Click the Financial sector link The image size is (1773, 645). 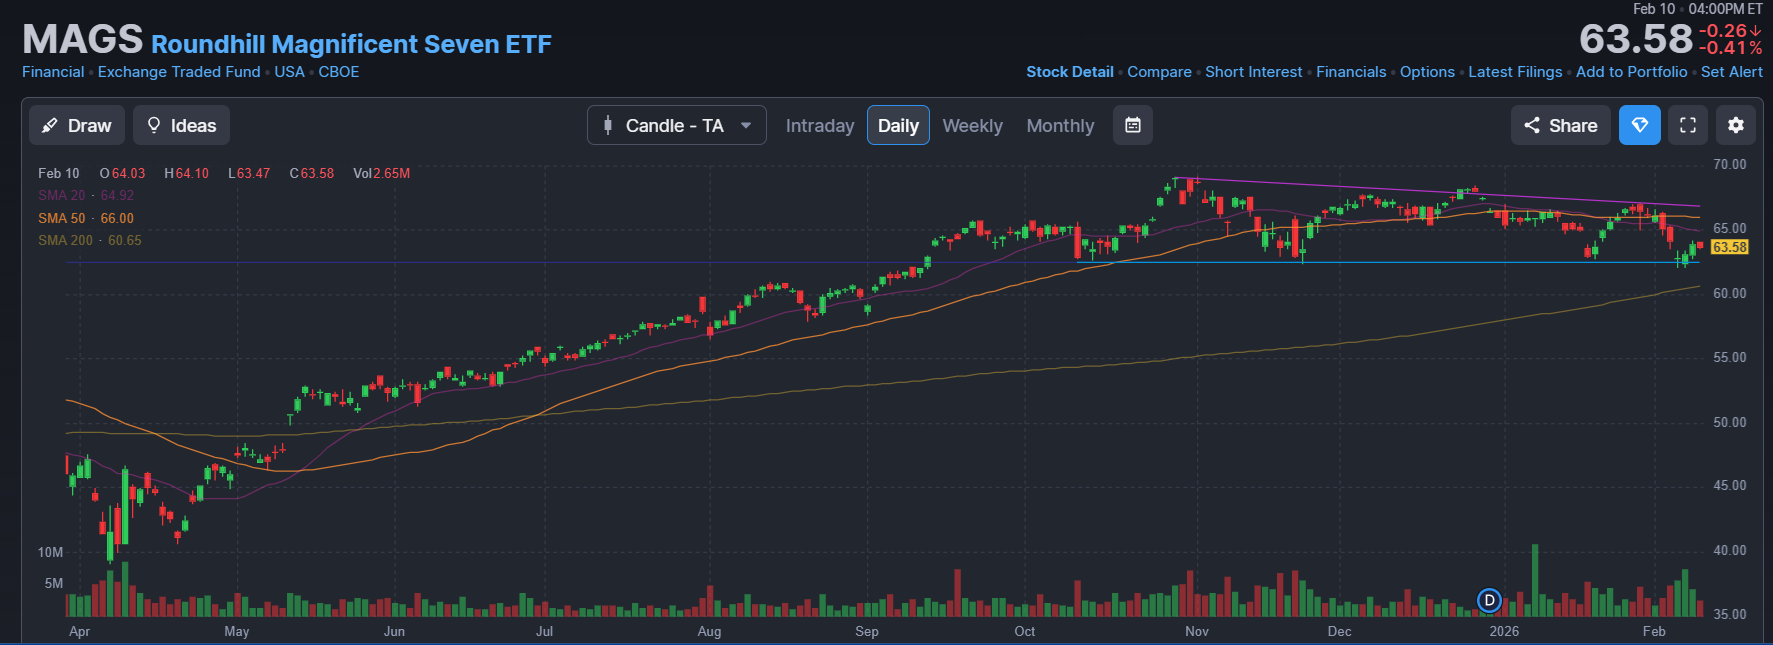point(53,72)
